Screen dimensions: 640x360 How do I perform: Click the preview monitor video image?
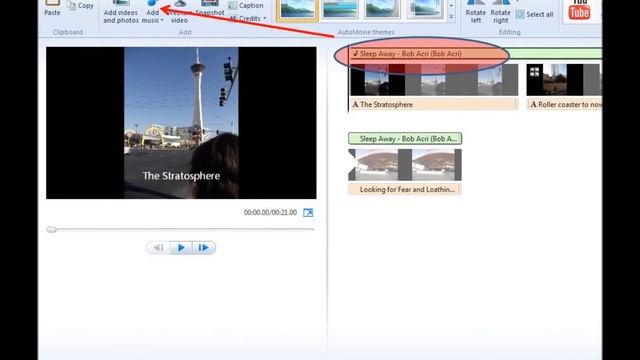(181, 123)
